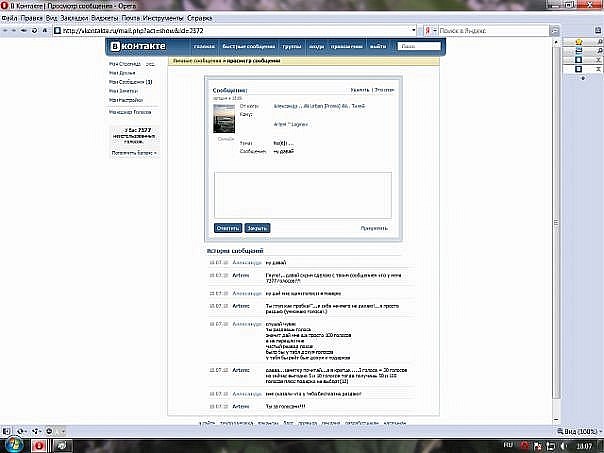Viewport: 604px width, 453px height.
Task: Click the volume speaker tray icon
Action: click(563, 446)
